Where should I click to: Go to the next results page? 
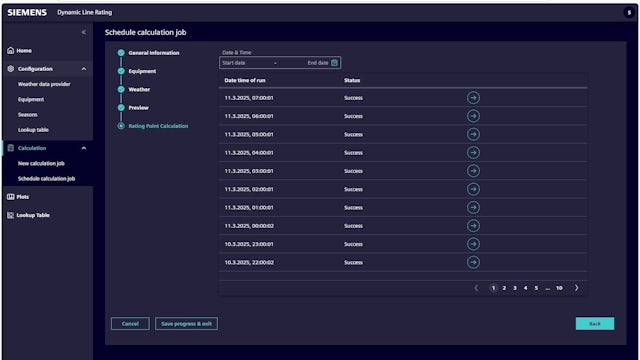[x=576, y=288]
